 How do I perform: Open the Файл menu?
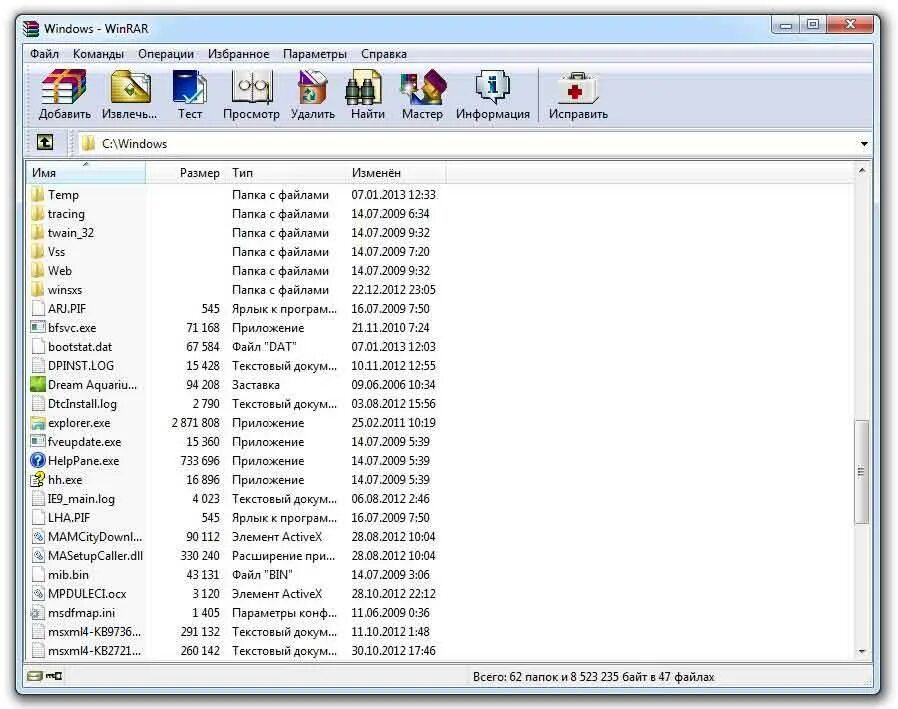pos(44,54)
